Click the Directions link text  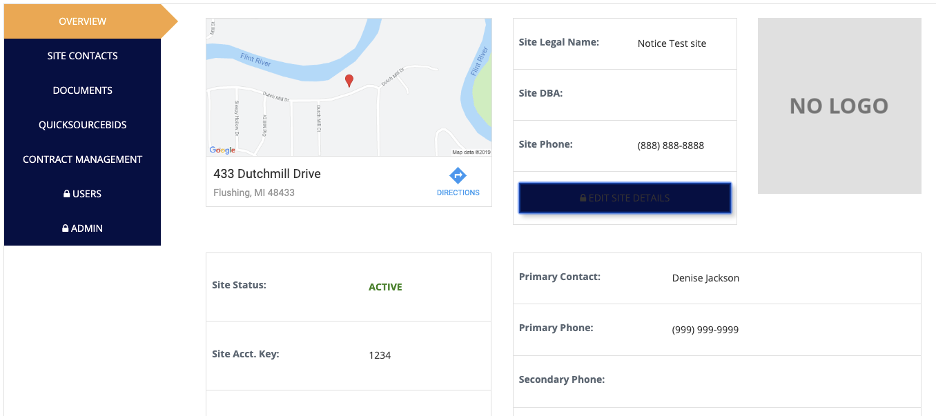458,192
